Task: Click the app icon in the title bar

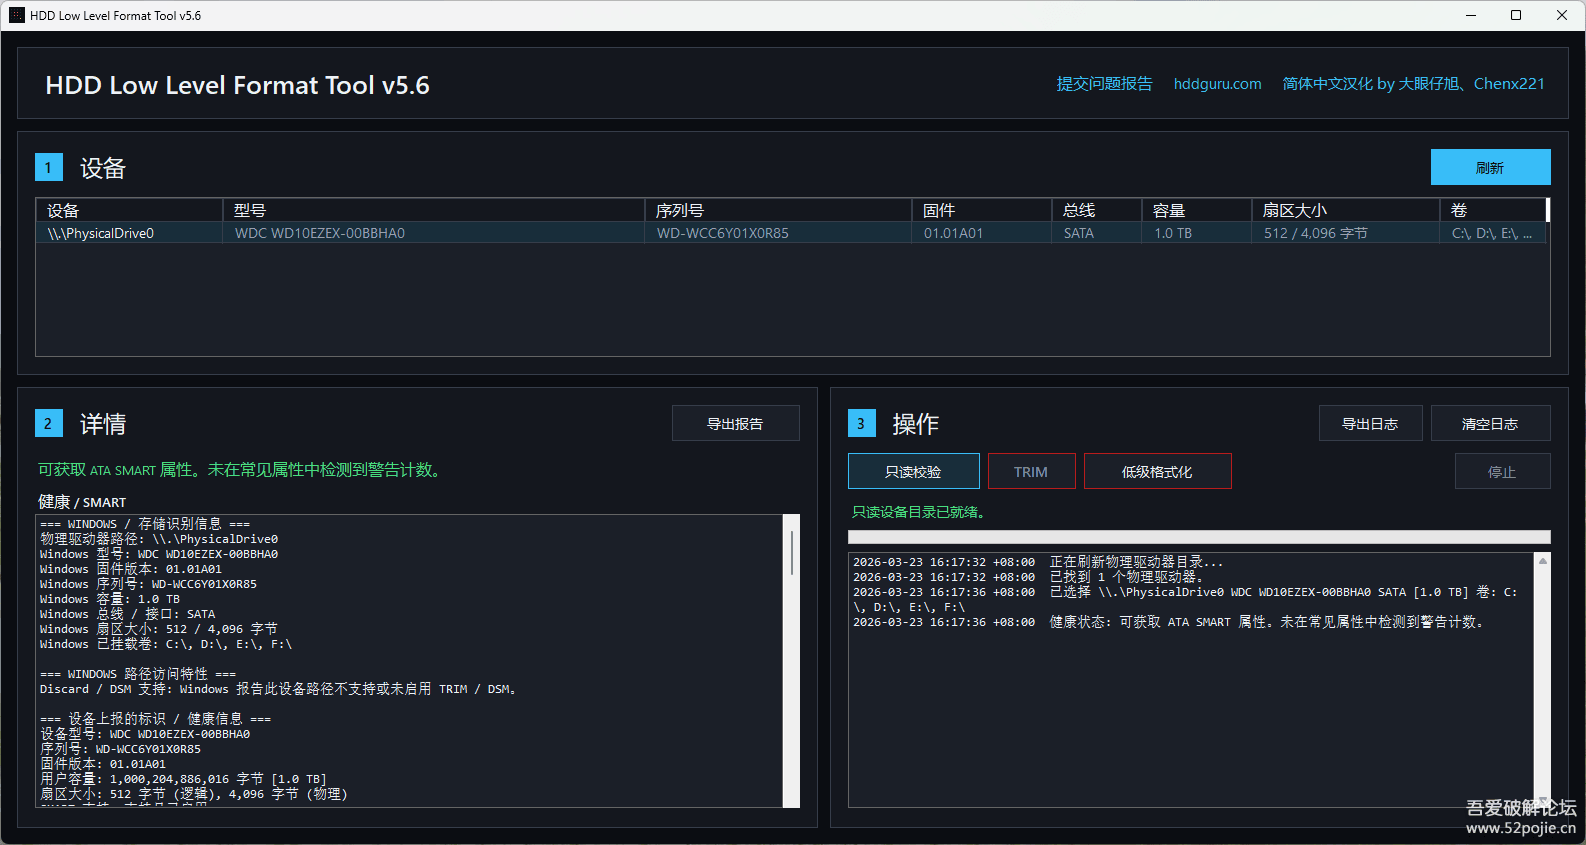Action: (x=16, y=15)
